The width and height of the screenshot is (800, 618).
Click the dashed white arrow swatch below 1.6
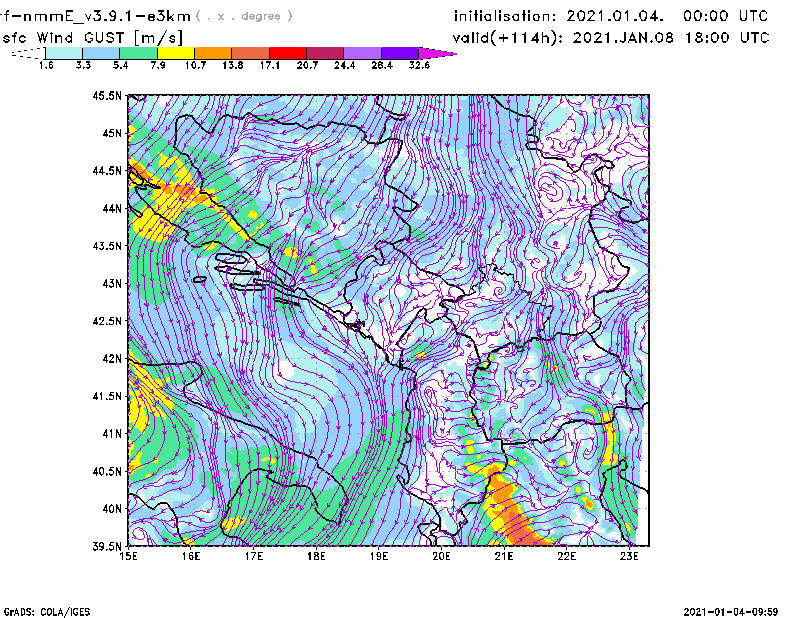tap(28, 53)
